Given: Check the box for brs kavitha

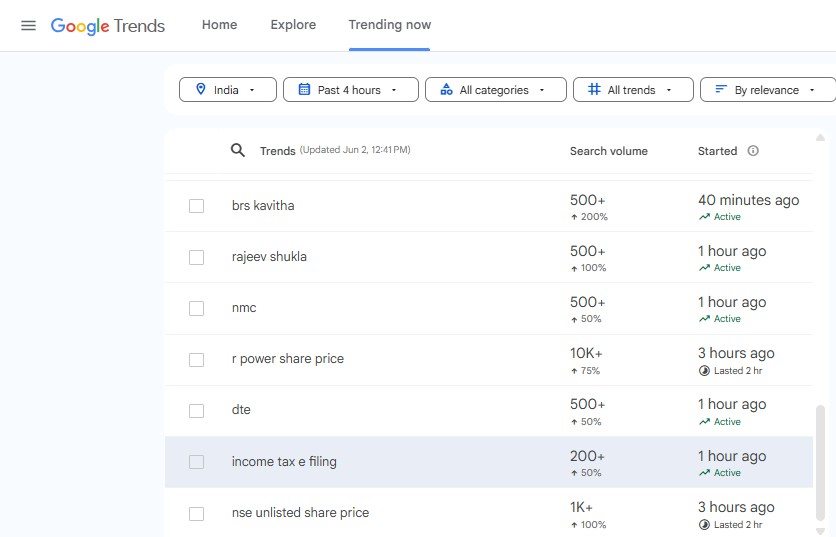Looking at the screenshot, I should pos(196,206).
